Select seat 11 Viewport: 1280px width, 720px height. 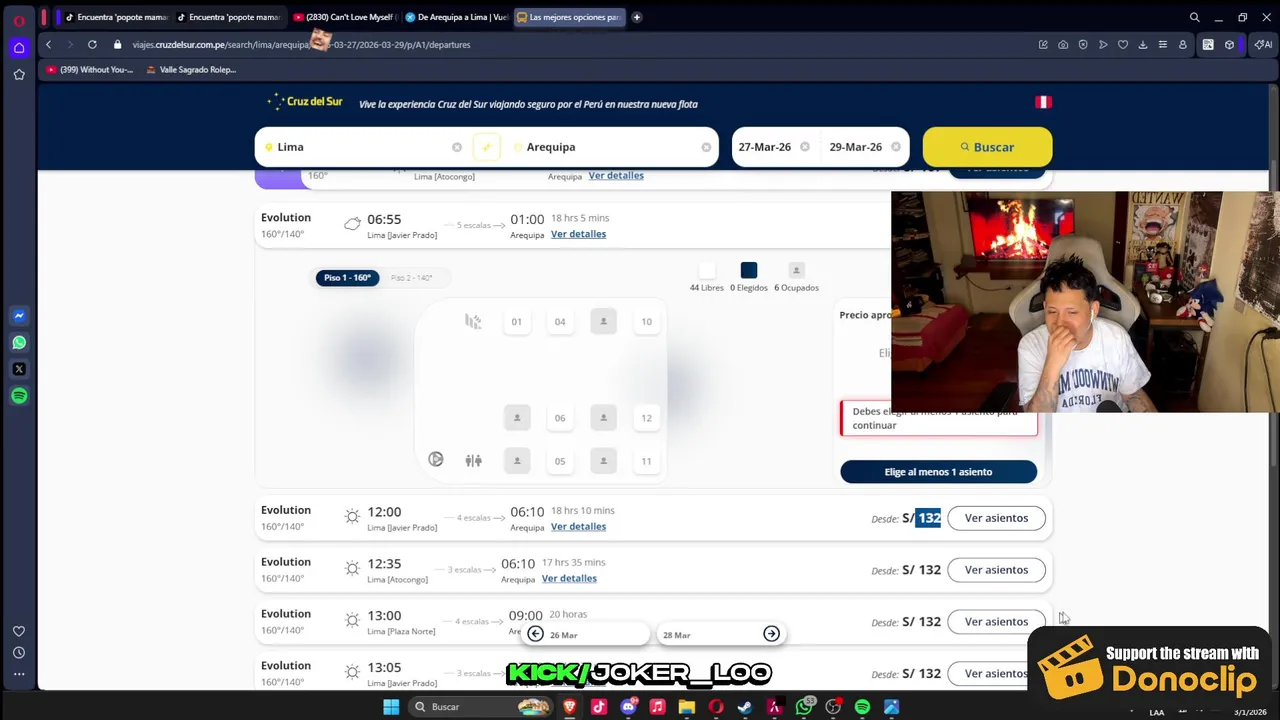[646, 461]
